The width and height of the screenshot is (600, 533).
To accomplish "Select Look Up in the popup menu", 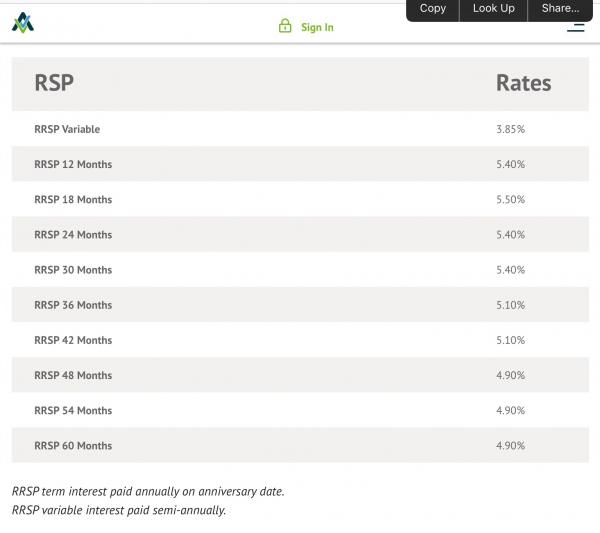I will click(493, 9).
